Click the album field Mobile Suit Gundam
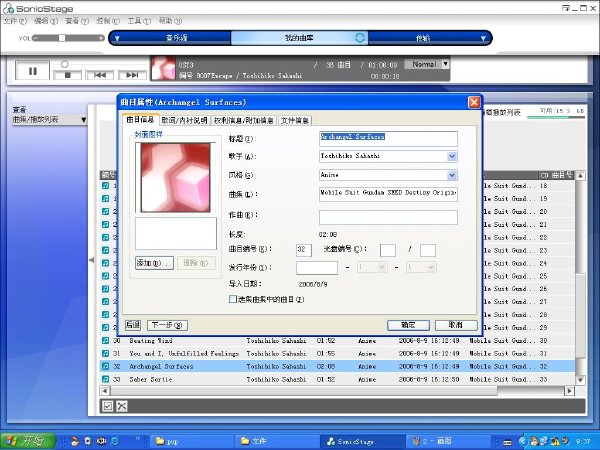The image size is (600, 450). point(388,194)
